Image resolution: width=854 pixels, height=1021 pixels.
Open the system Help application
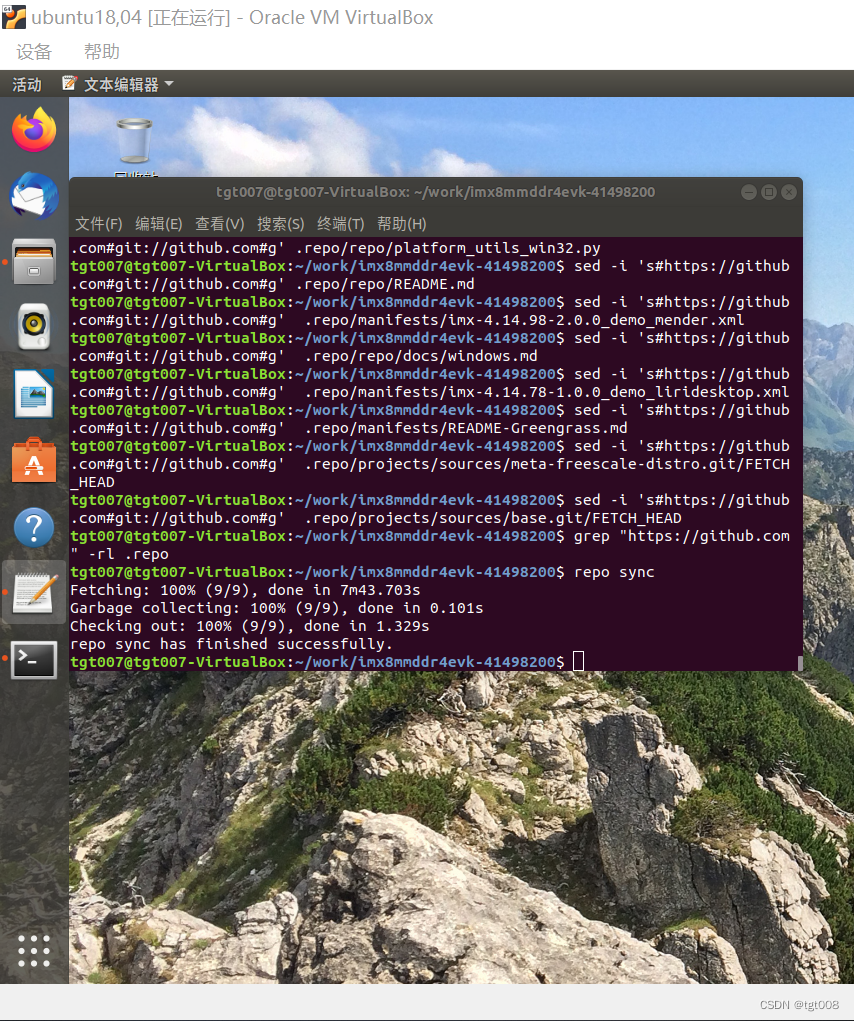(34, 526)
